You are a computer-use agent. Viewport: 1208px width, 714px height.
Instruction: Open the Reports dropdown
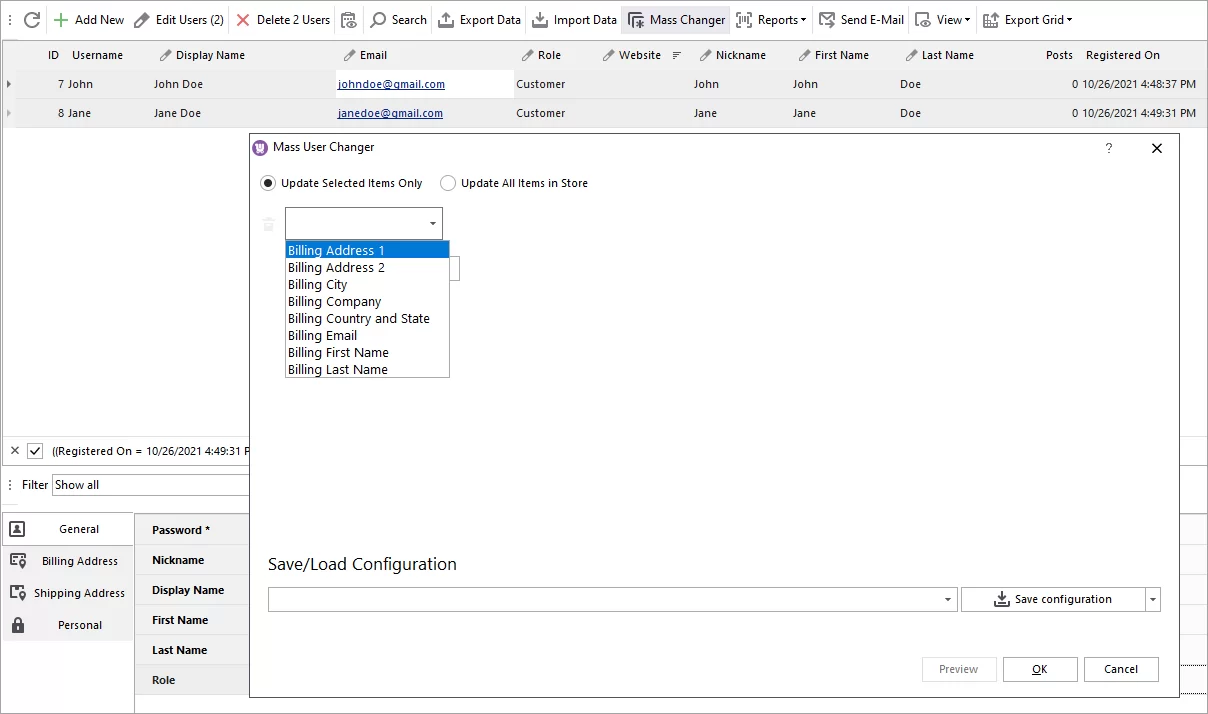pyautogui.click(x=771, y=19)
